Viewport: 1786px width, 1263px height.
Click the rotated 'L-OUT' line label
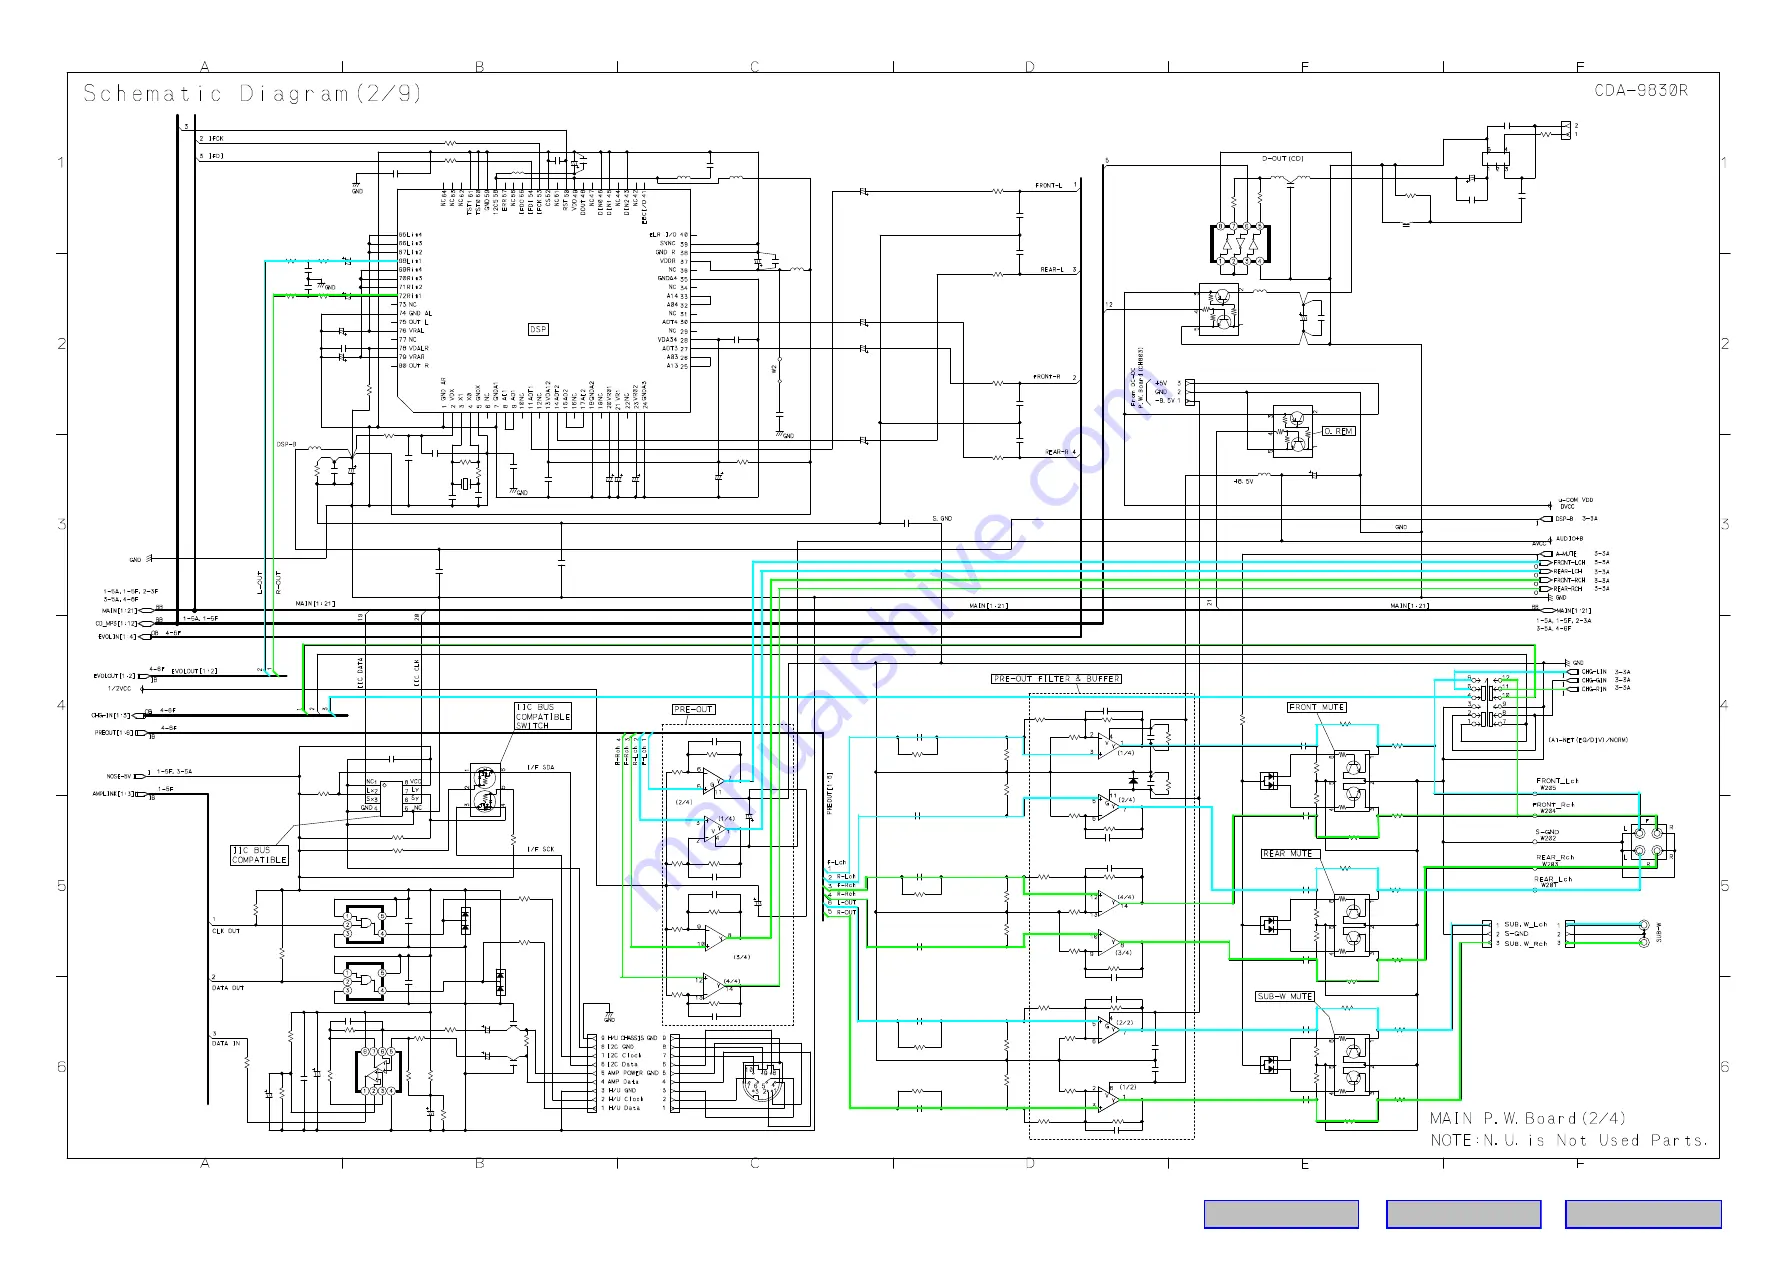click(x=260, y=581)
